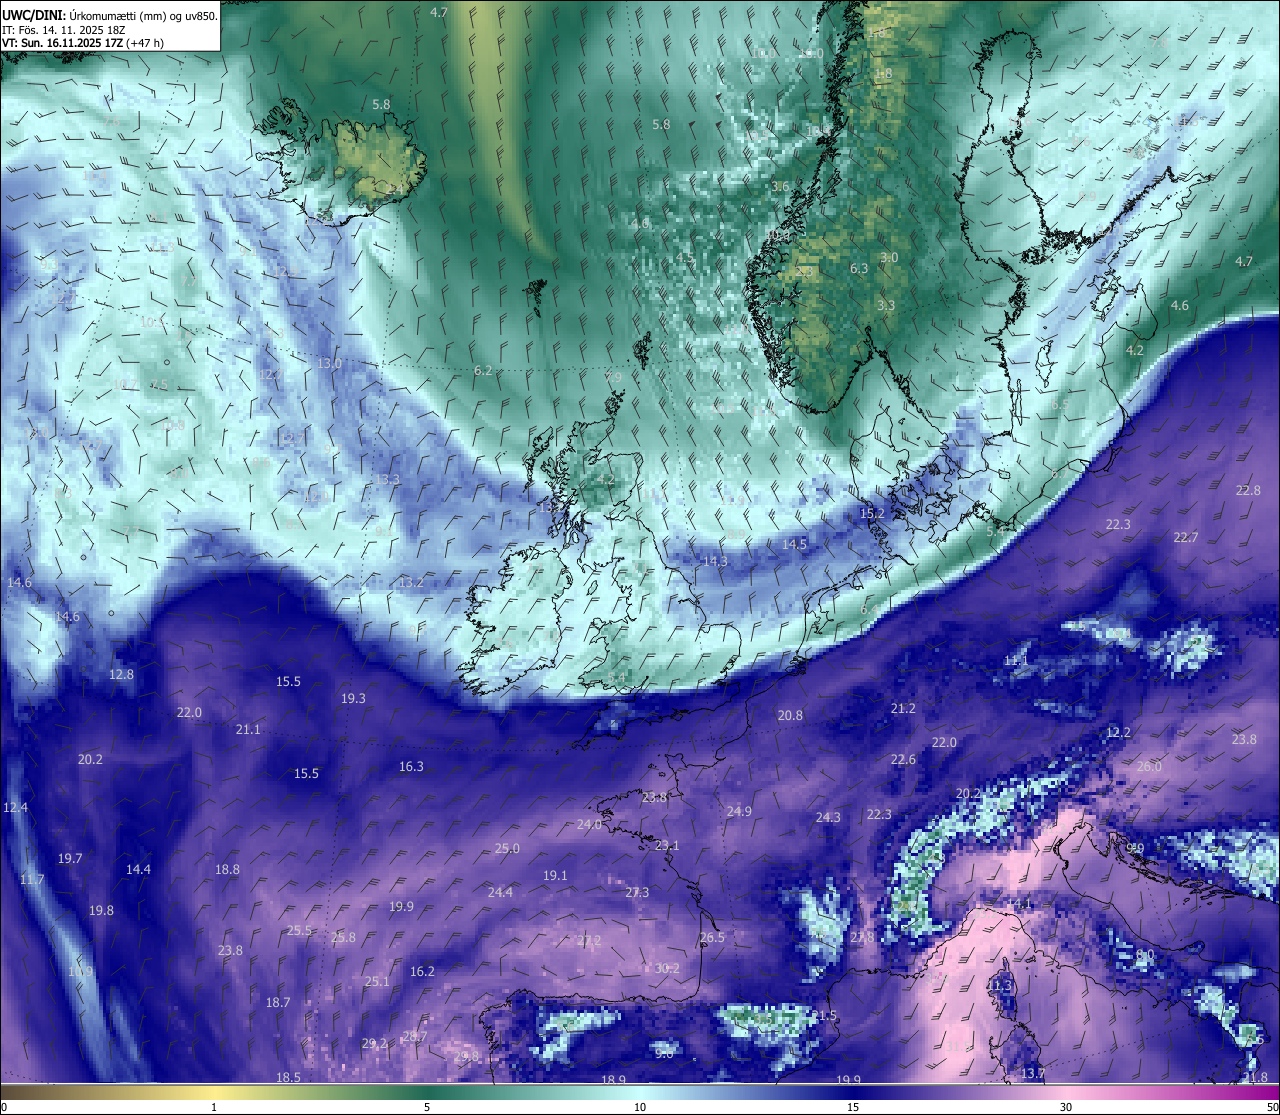Screen dimensions: 1280x1115
Task: Click the map value 12.8 on the map
Action: [x=121, y=674]
